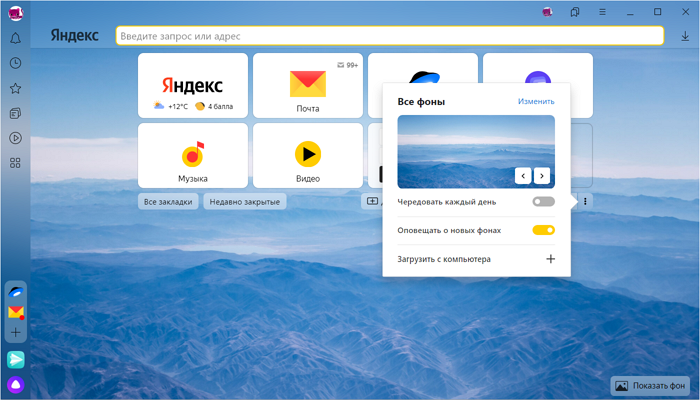Click profile avatar in title bar
The height and width of the screenshot is (400, 700).
[x=547, y=12]
